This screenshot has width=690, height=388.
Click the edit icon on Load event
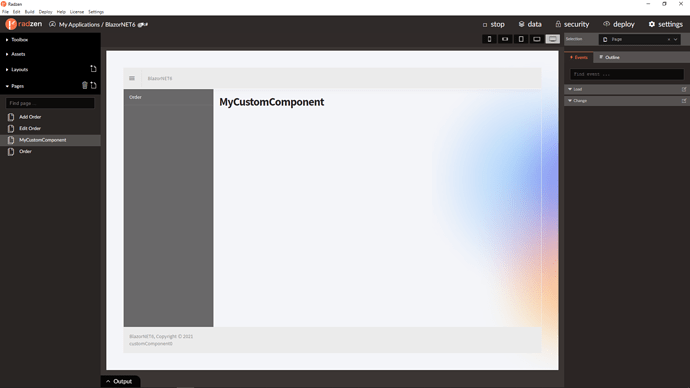[684, 89]
